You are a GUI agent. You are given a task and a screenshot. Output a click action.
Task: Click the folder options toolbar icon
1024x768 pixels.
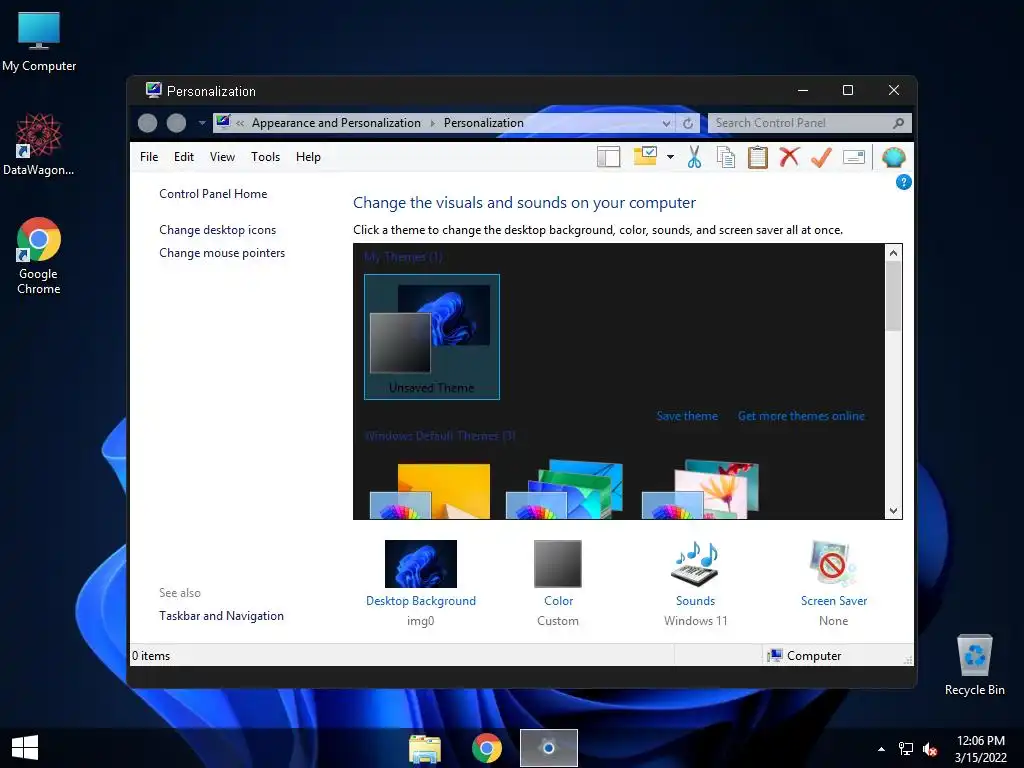(645, 156)
